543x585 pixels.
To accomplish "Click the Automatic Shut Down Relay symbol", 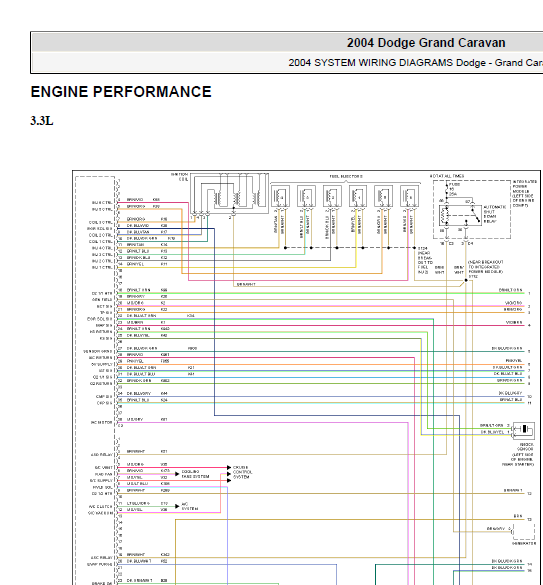I will tap(460, 215).
